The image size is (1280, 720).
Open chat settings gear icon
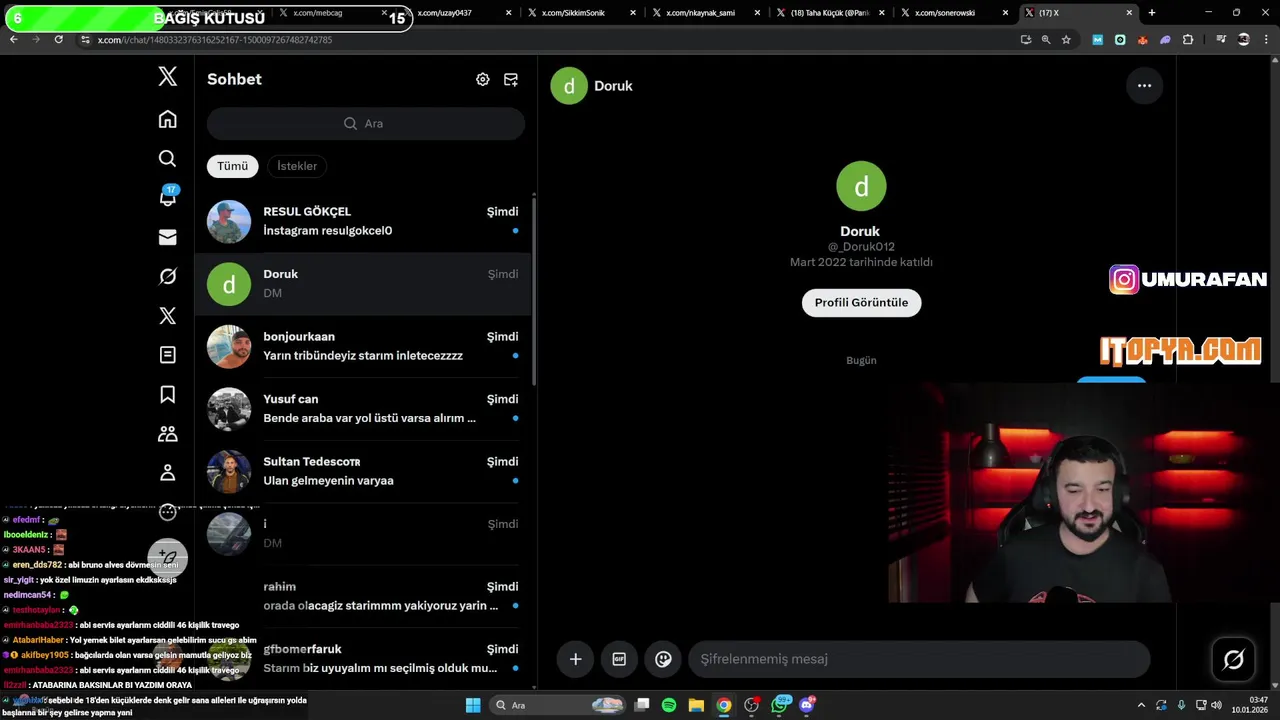pyautogui.click(x=483, y=79)
